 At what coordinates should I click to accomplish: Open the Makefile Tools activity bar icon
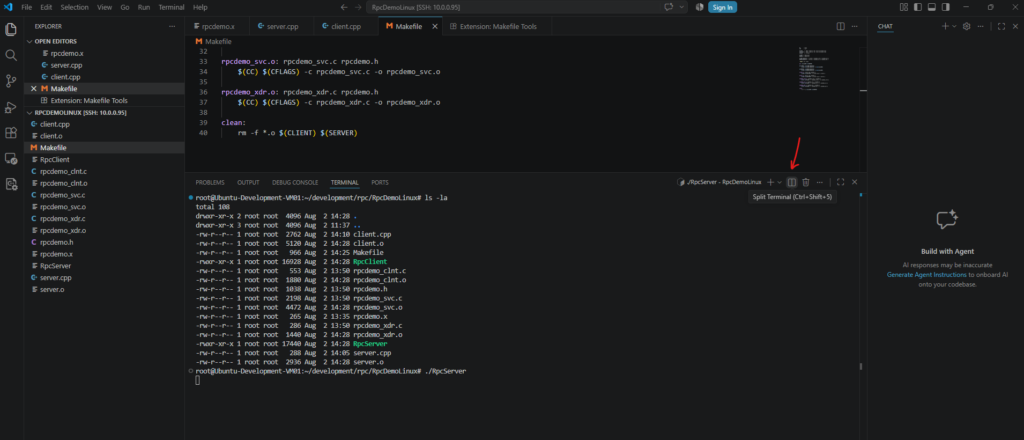pyautogui.click(x=10, y=184)
